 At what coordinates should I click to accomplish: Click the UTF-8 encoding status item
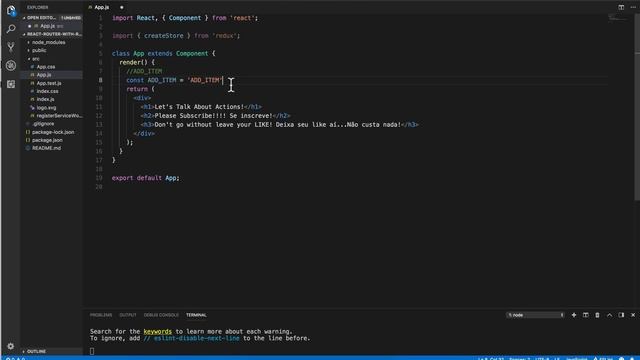point(542,358)
